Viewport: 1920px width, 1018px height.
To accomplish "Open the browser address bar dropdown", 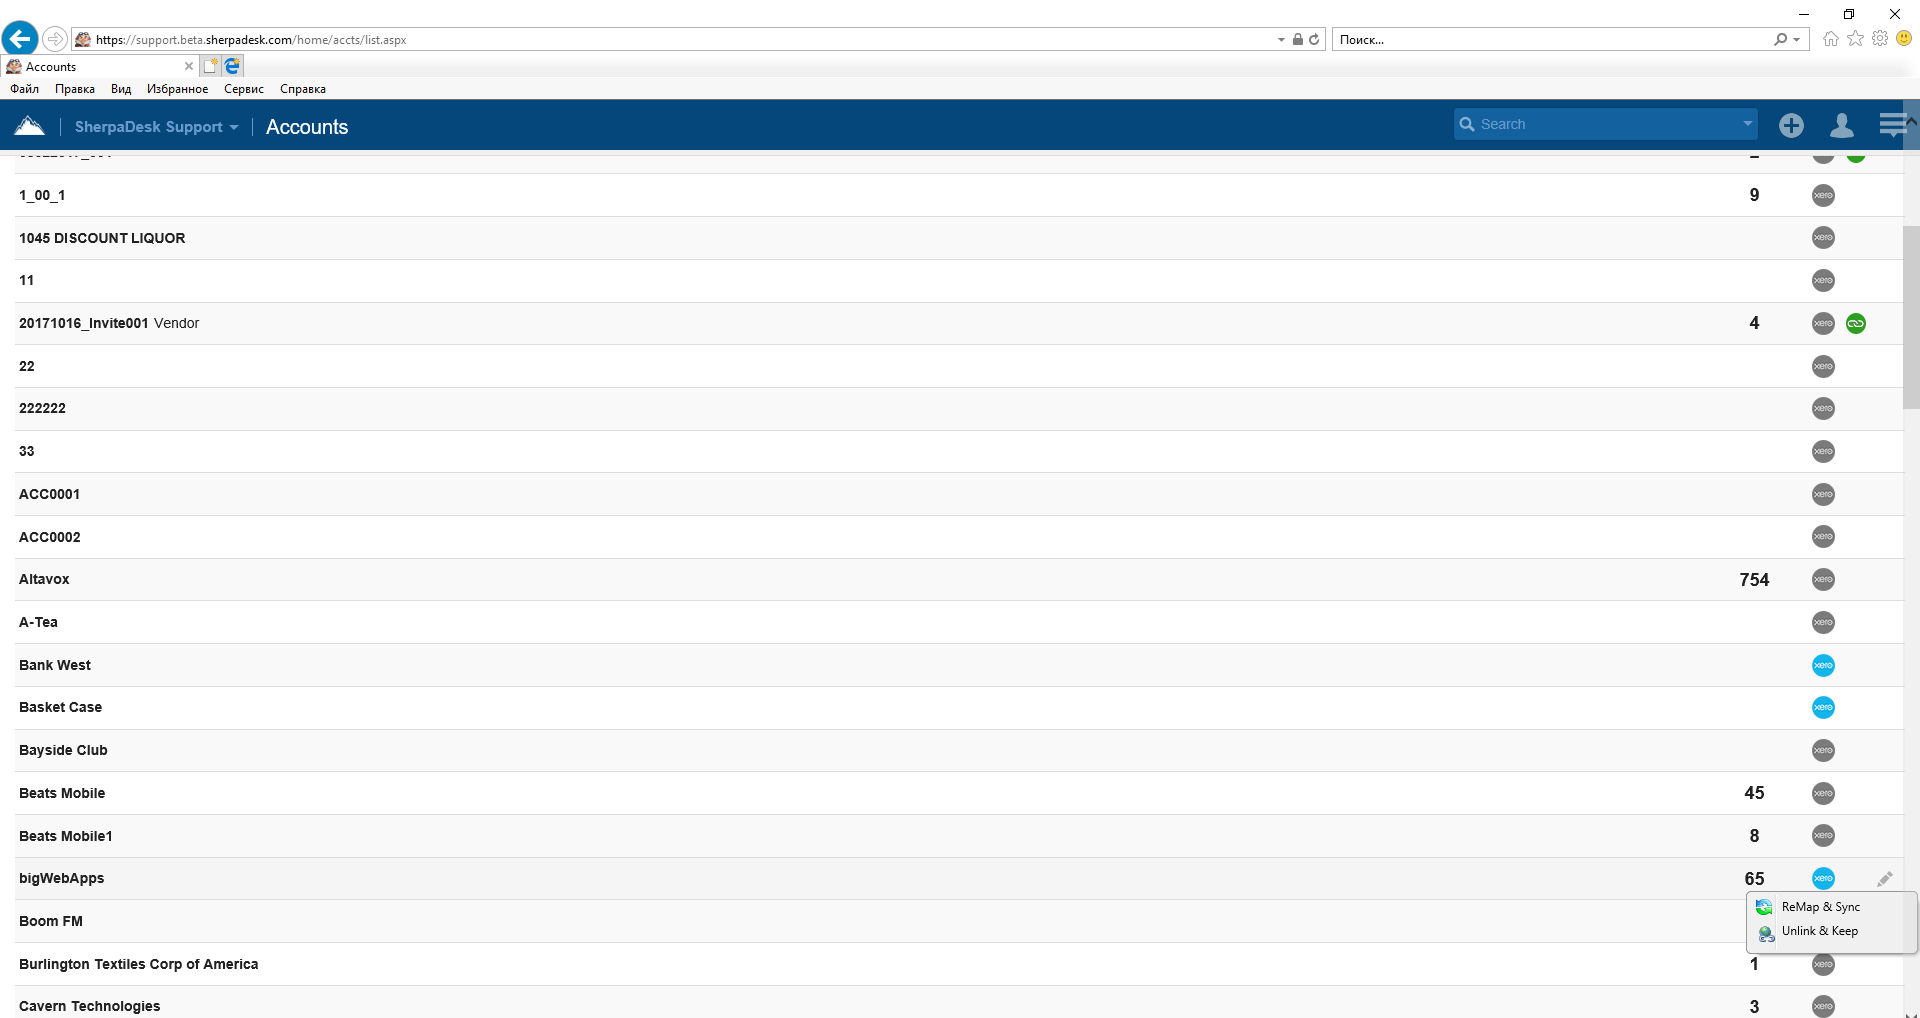I will [1281, 40].
